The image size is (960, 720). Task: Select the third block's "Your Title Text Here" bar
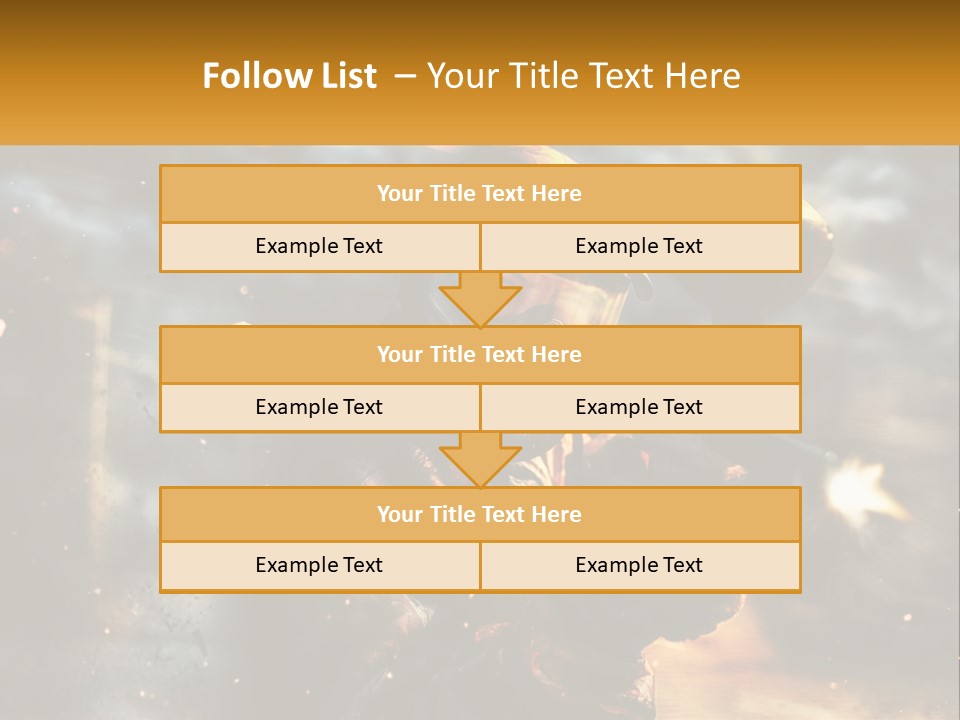[480, 514]
